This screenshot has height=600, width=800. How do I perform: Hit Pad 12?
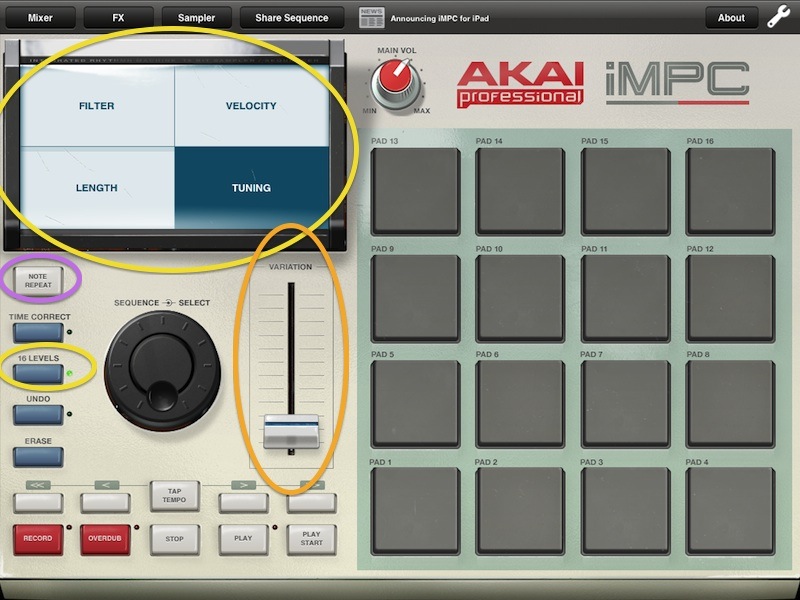(x=731, y=298)
